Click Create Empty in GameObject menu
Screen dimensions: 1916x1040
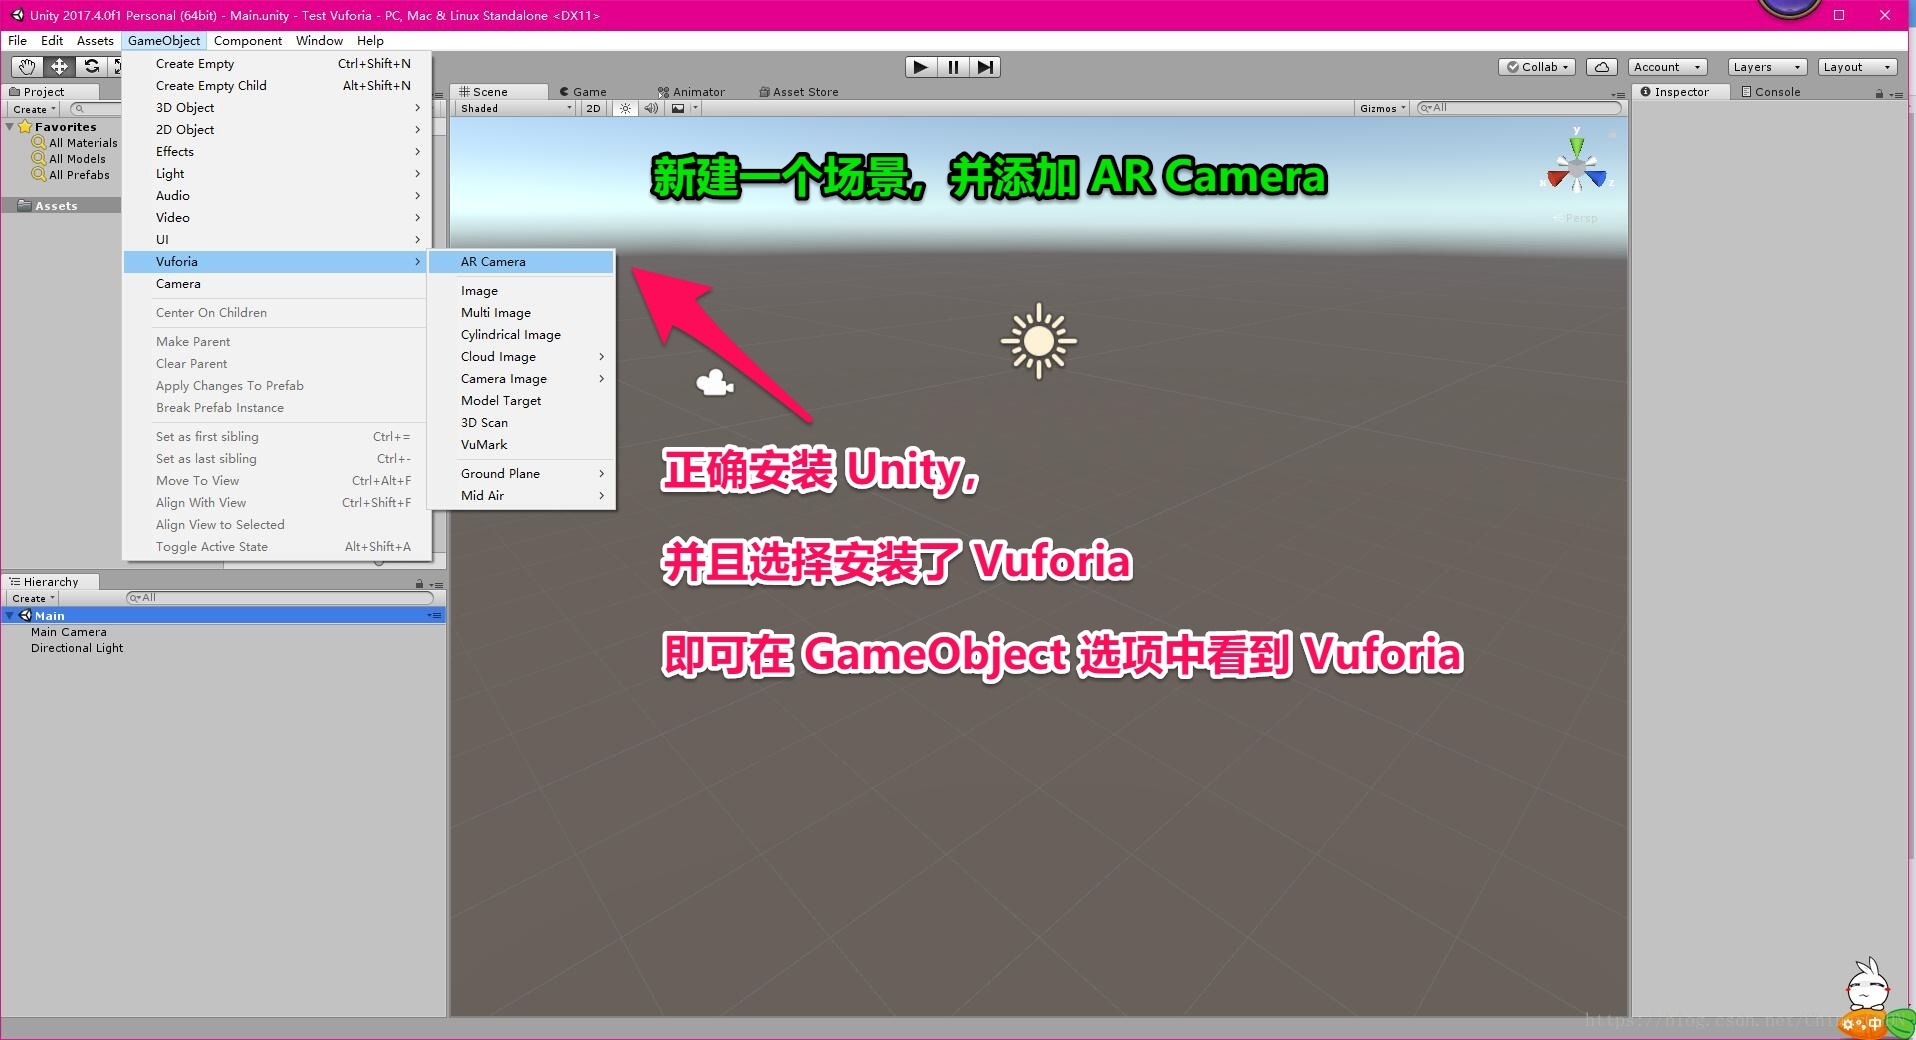pos(277,64)
